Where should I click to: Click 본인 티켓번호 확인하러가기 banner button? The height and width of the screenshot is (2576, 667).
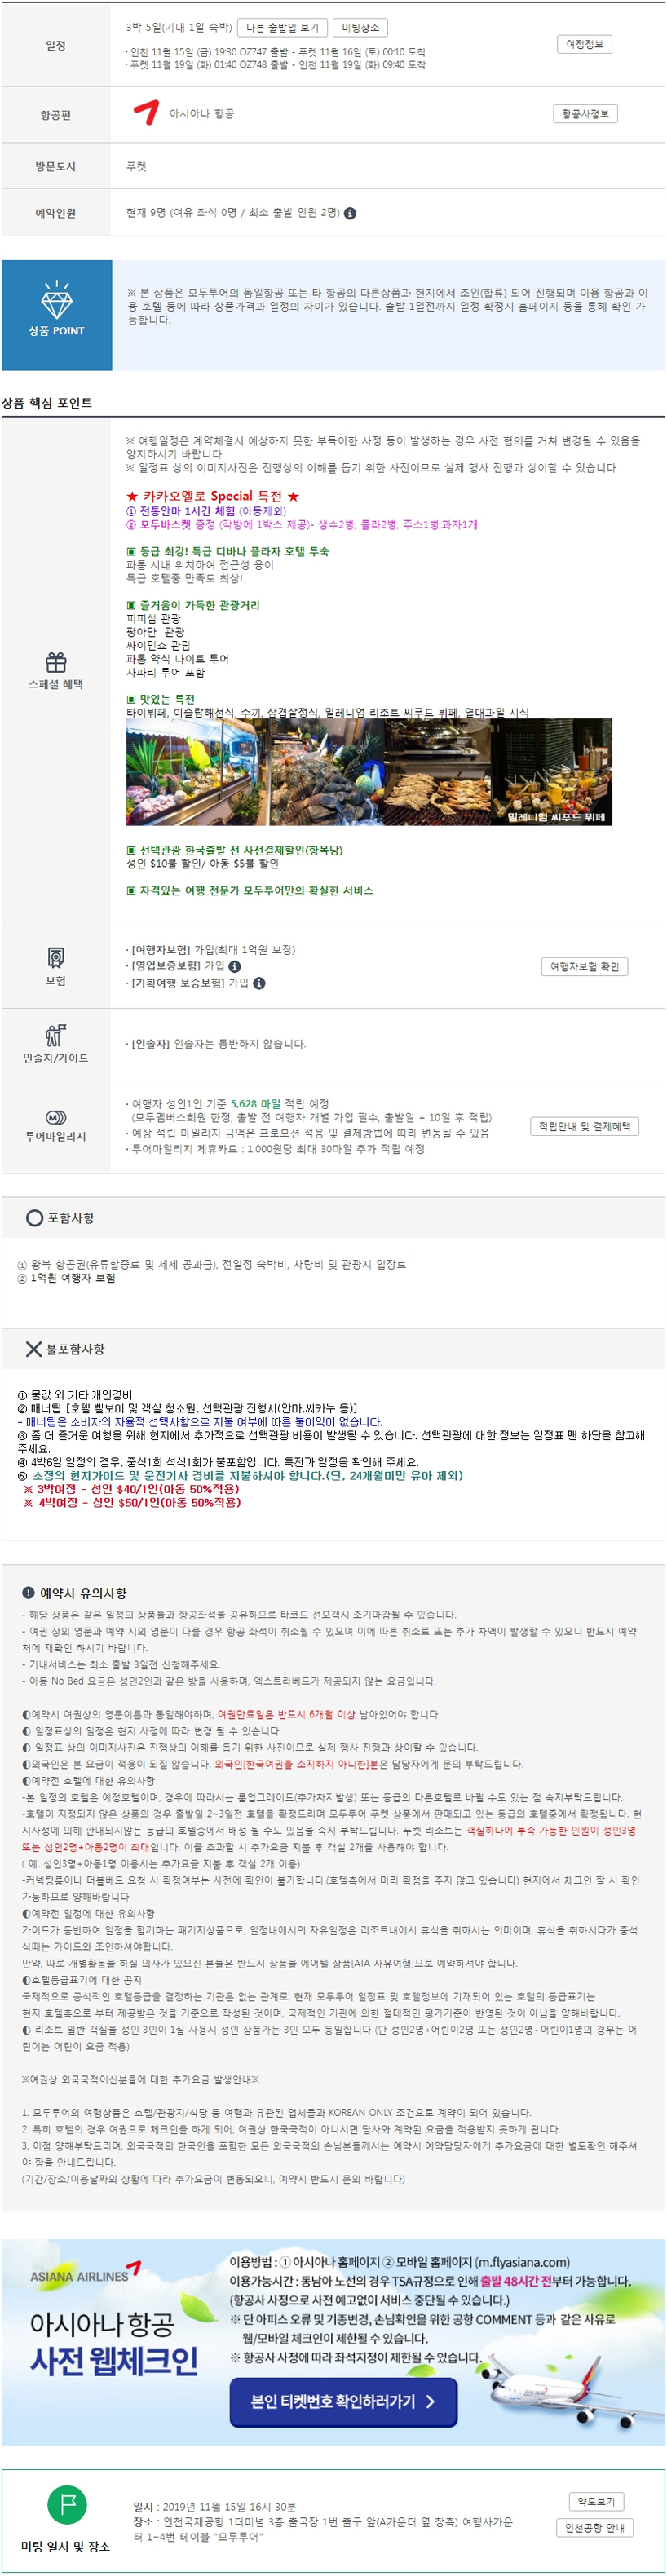click(343, 2401)
